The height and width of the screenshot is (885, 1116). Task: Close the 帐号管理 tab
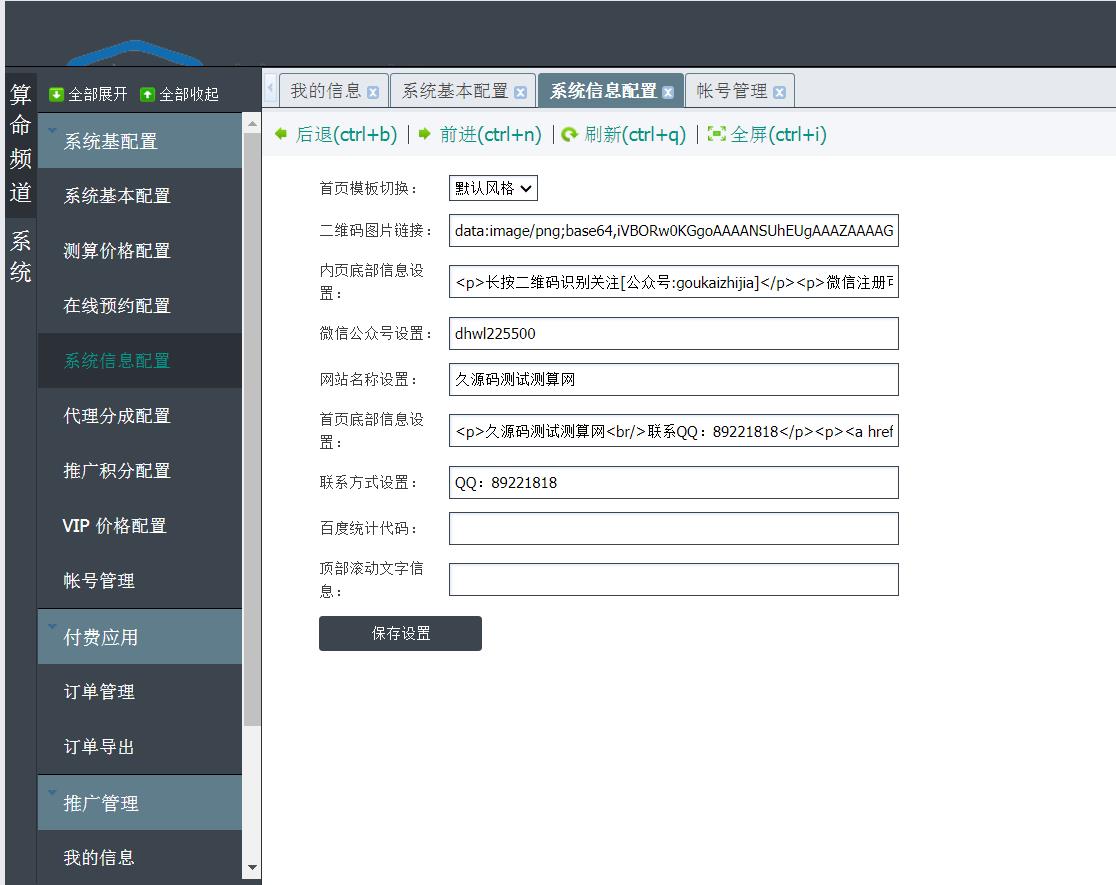click(x=779, y=93)
